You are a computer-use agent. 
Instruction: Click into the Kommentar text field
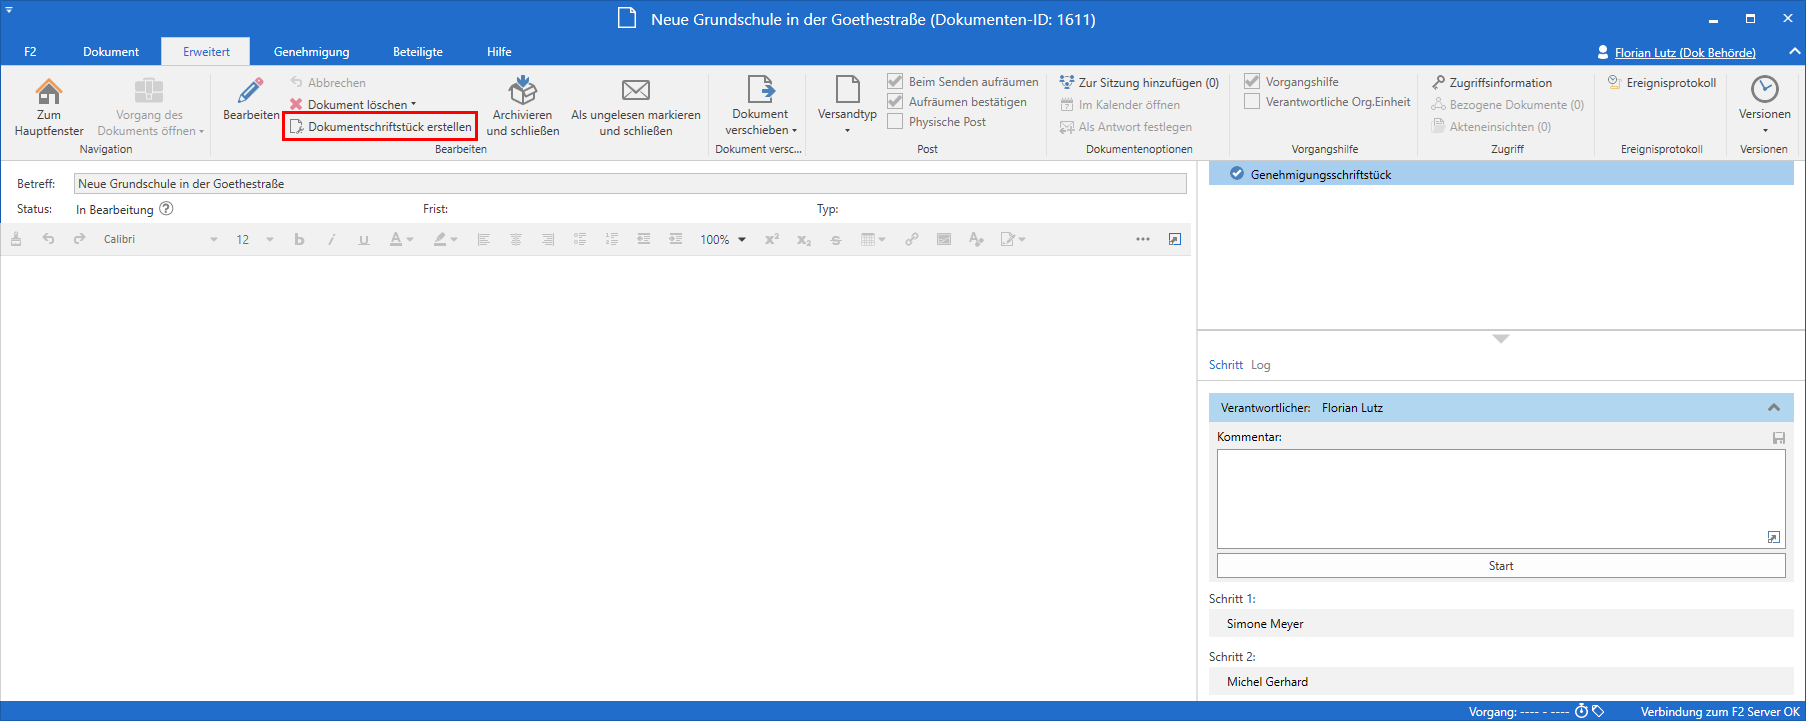point(1500,498)
